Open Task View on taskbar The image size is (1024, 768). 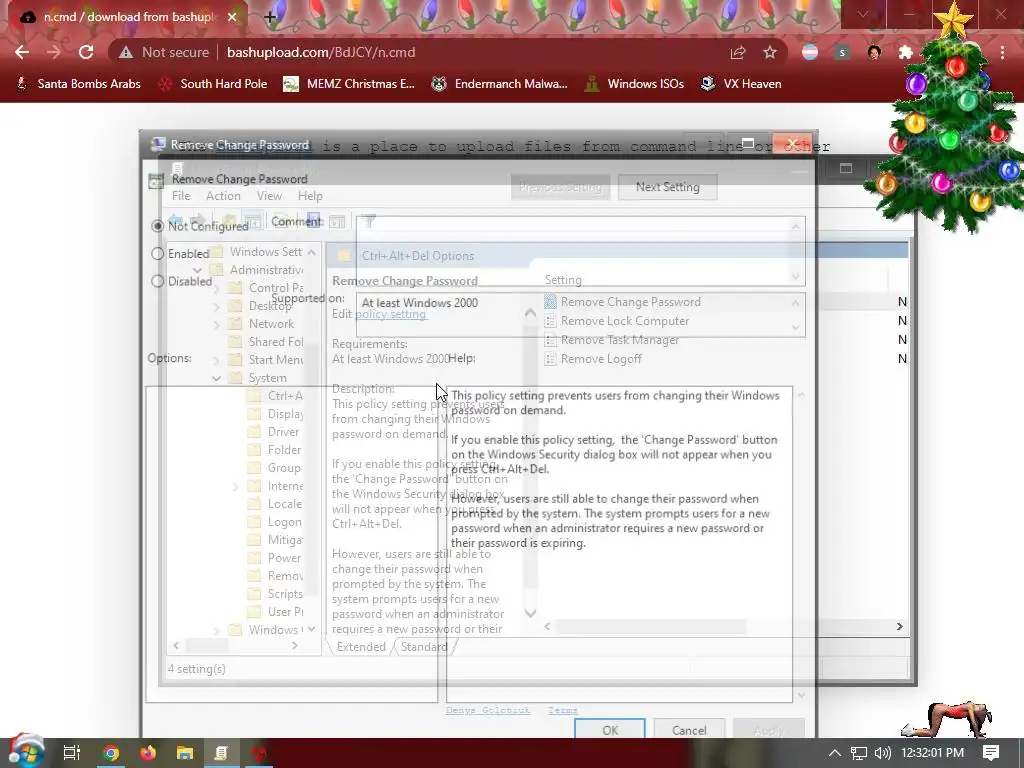(x=72, y=753)
